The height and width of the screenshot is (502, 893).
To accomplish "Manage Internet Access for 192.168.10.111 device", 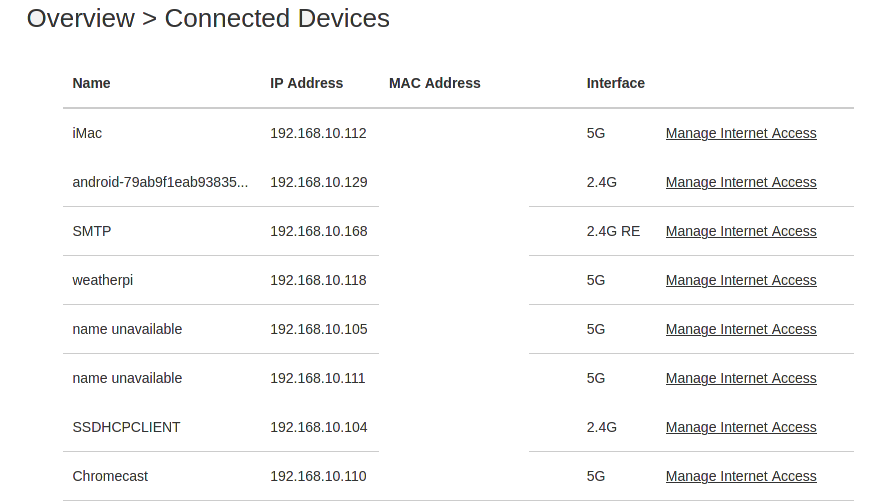I will pyautogui.click(x=741, y=378).
